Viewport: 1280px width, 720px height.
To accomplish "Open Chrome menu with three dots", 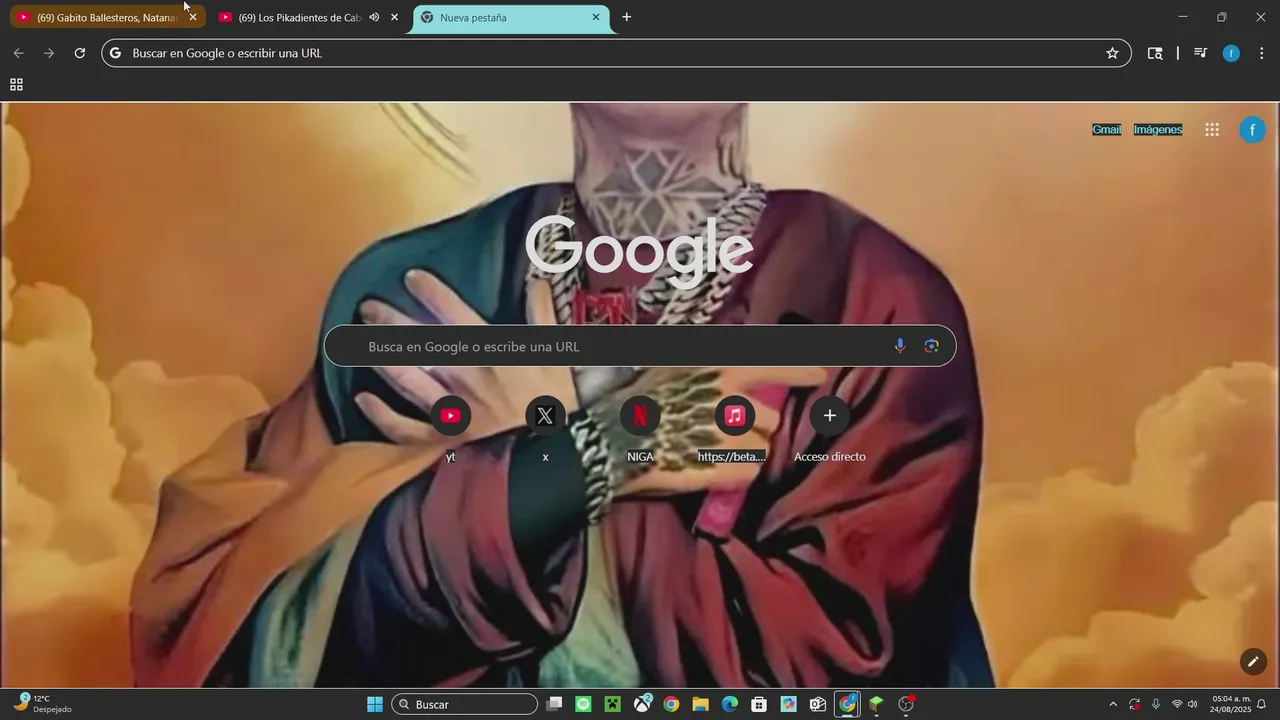I will [x=1261, y=53].
